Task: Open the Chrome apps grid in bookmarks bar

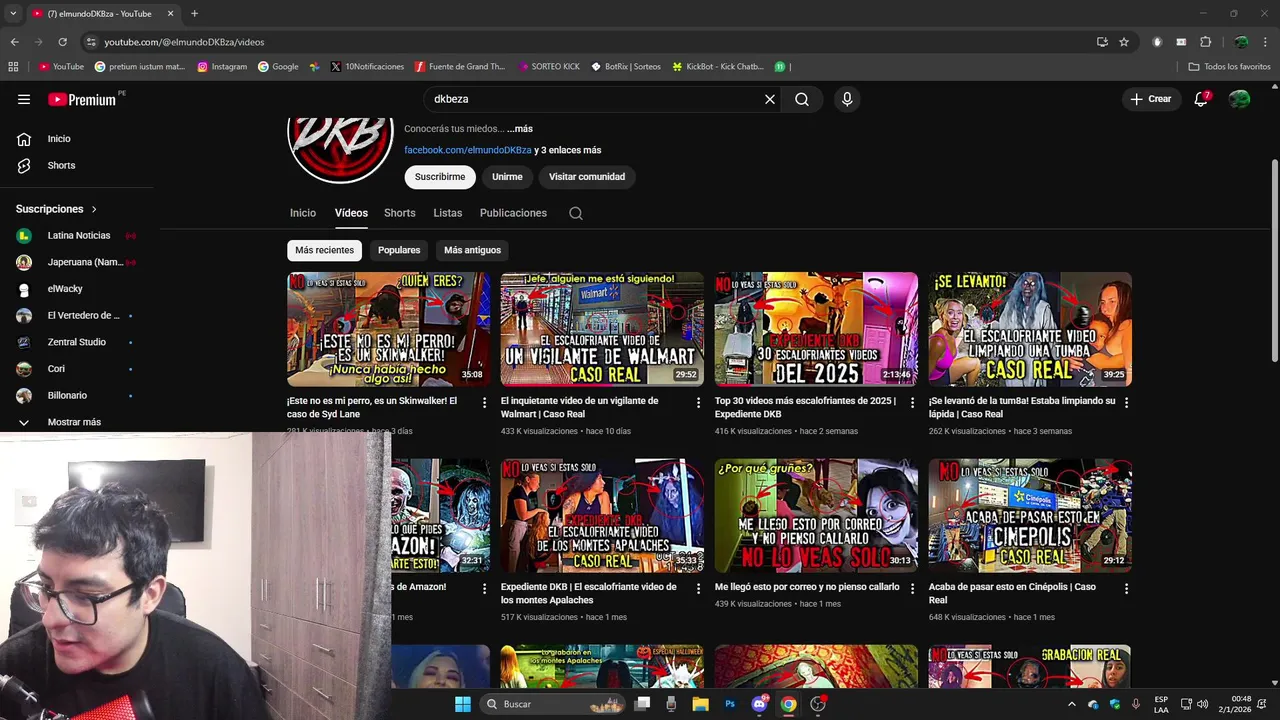Action: 13,67
